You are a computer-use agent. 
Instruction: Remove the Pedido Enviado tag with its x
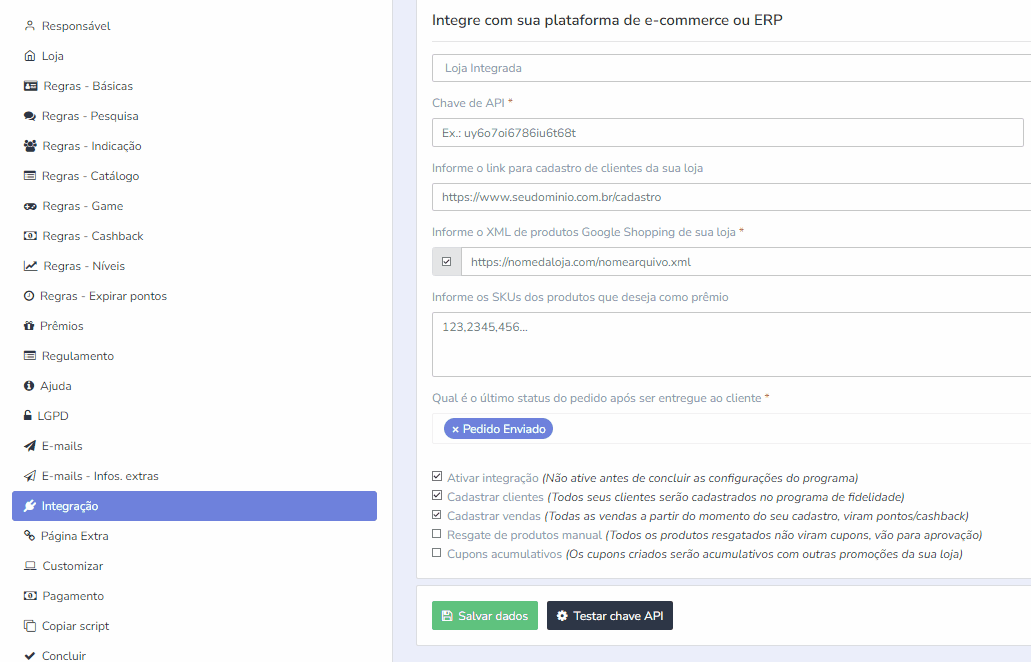click(455, 429)
